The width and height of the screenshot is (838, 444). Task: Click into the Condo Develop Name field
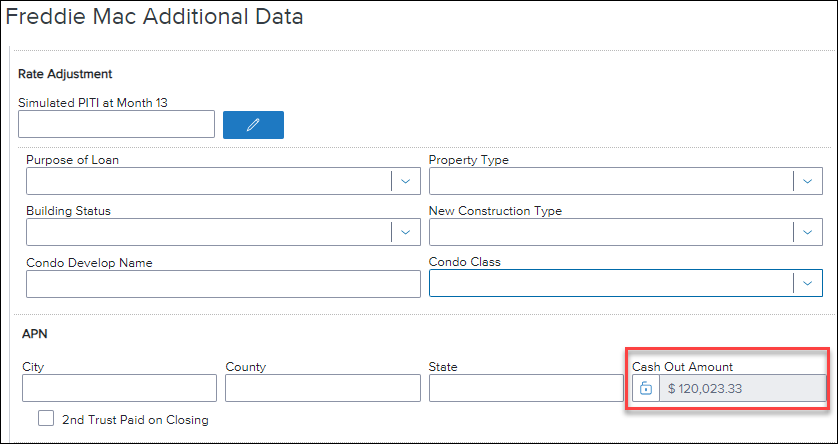click(x=223, y=283)
